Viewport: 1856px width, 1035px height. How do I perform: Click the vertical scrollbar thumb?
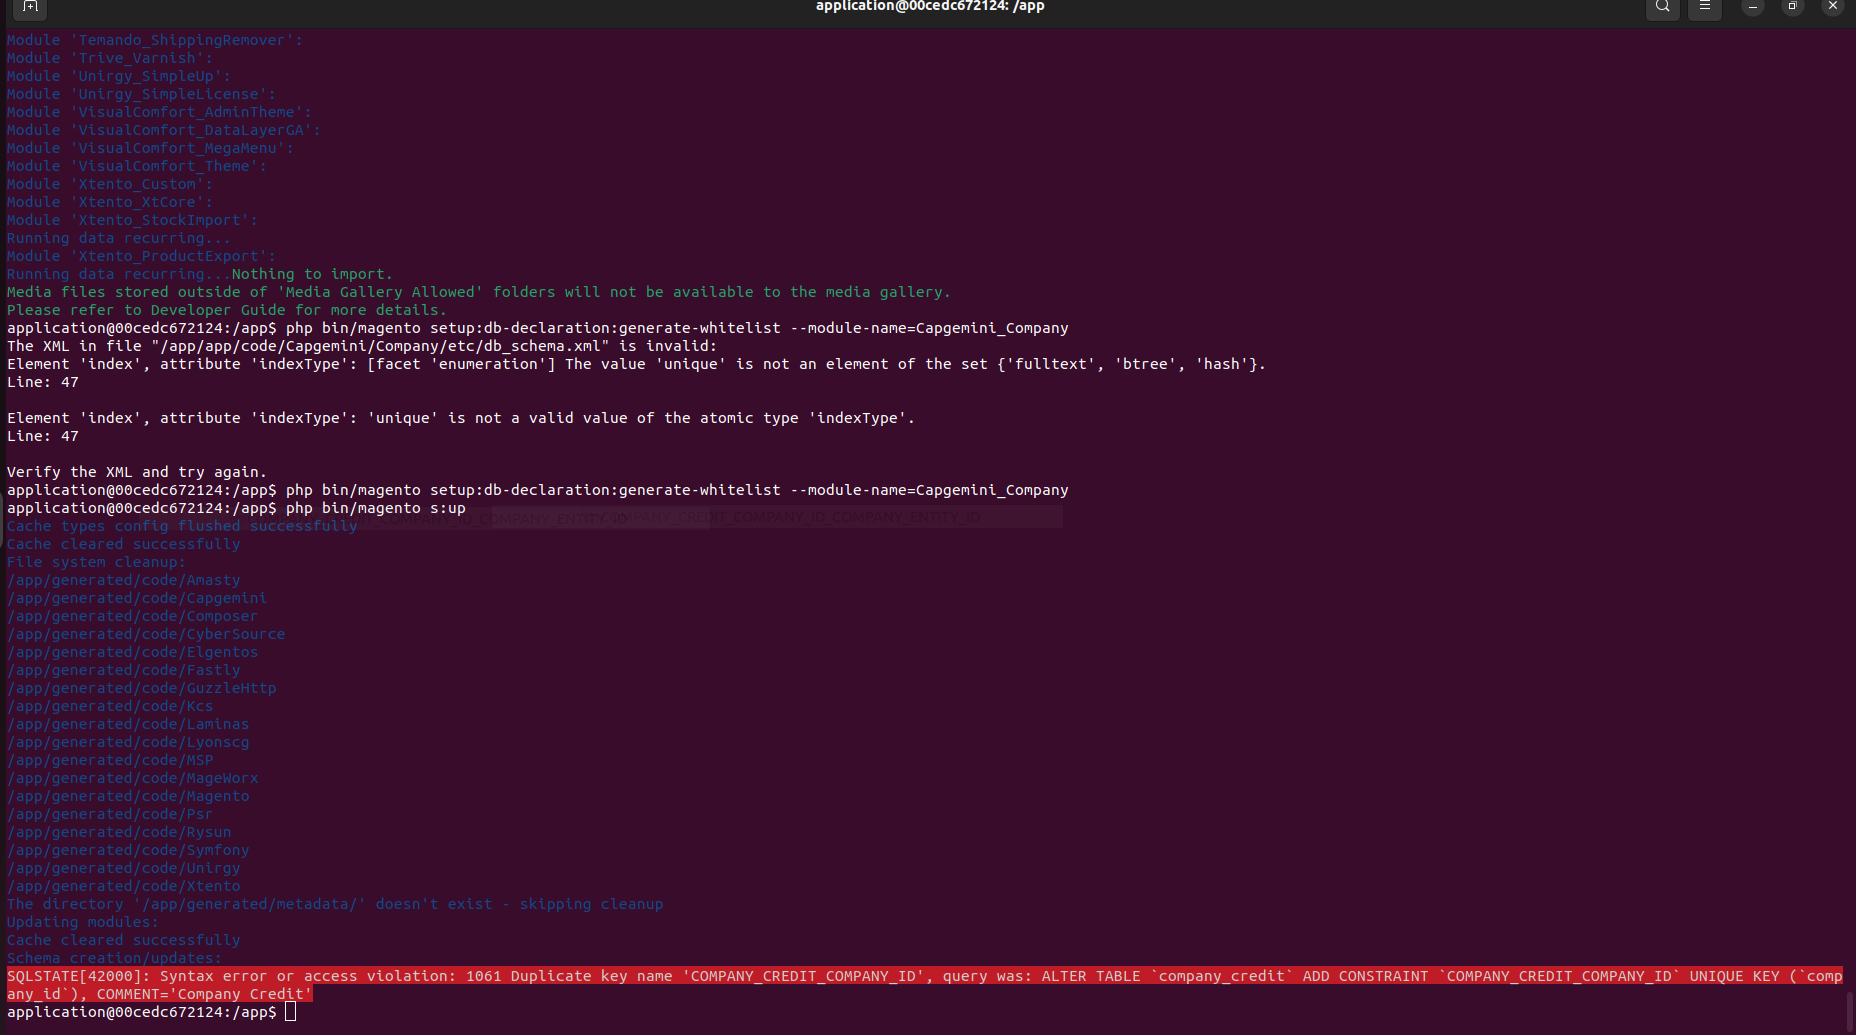(1850, 1010)
